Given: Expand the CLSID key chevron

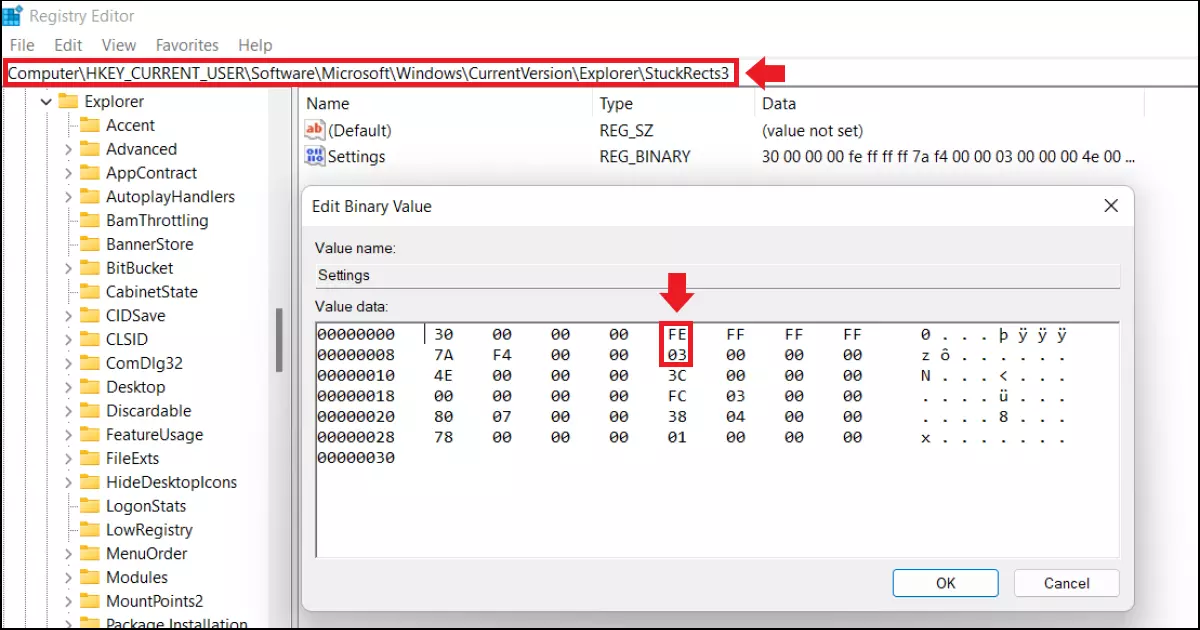Looking at the screenshot, I should click(68, 339).
